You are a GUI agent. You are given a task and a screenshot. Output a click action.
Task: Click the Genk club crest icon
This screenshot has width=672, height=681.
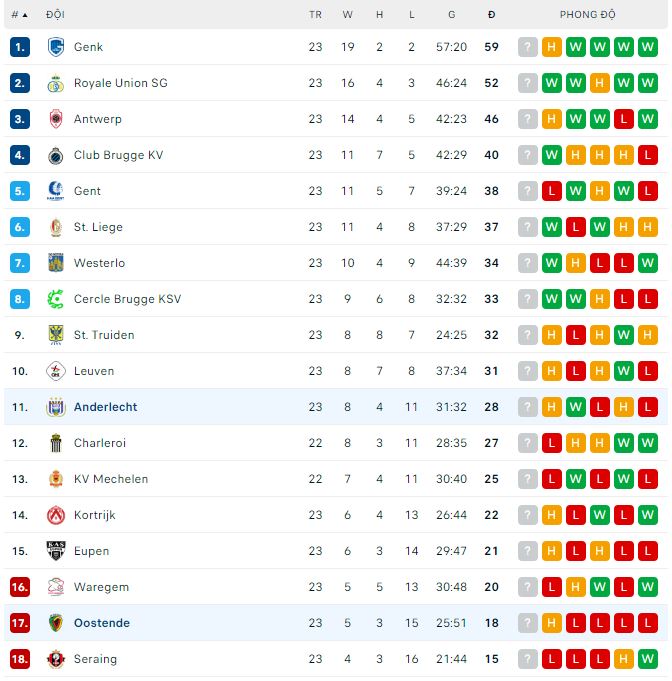click(56, 47)
